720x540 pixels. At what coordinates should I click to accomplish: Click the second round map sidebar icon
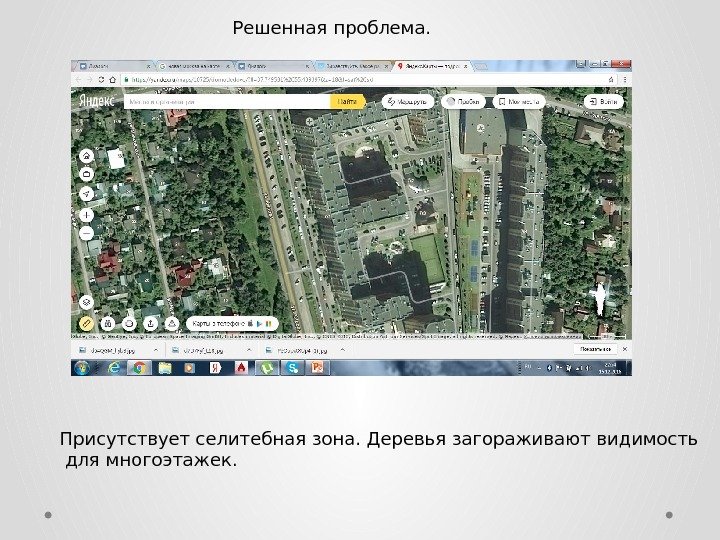(86, 174)
